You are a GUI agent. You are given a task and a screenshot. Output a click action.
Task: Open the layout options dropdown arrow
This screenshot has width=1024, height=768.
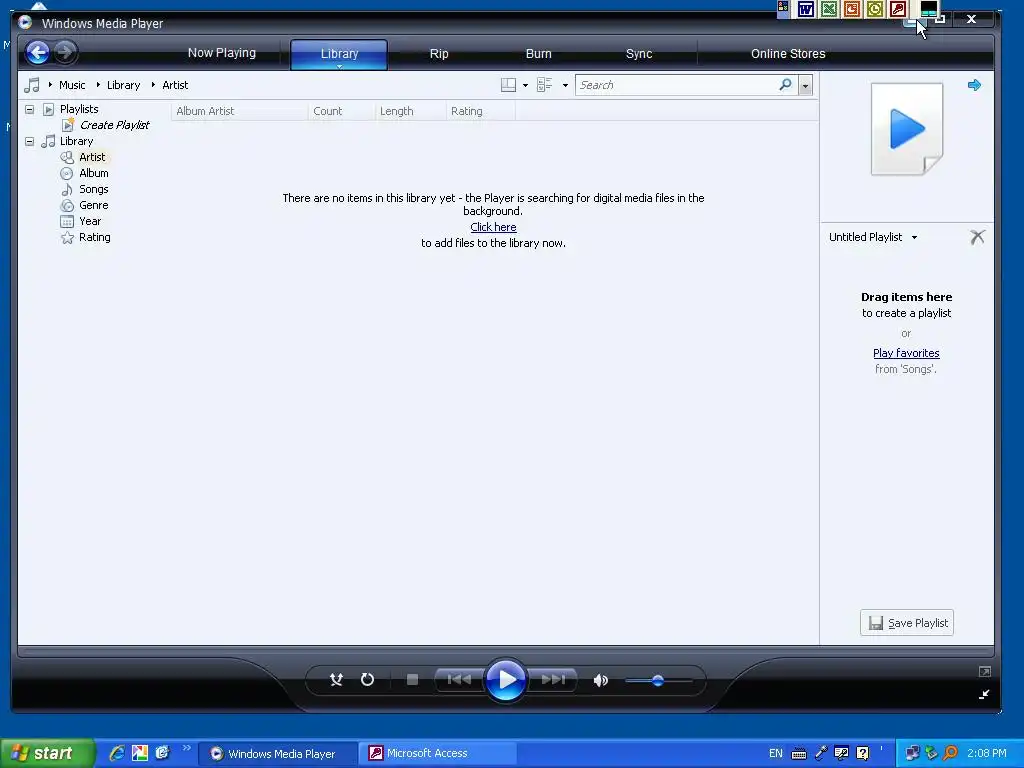pyautogui.click(x=525, y=85)
